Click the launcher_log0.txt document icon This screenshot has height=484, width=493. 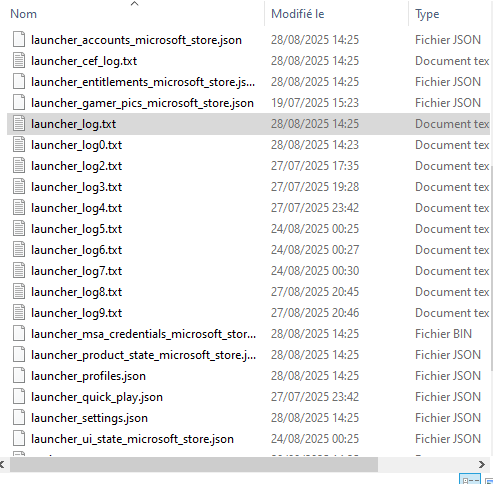pyautogui.click(x=19, y=145)
